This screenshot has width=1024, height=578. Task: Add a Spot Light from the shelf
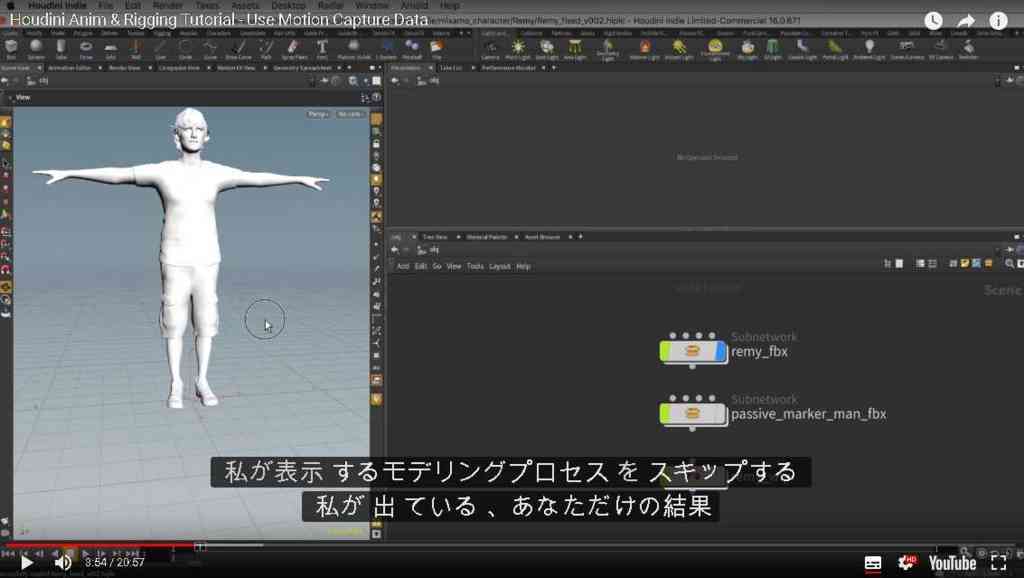point(547,48)
